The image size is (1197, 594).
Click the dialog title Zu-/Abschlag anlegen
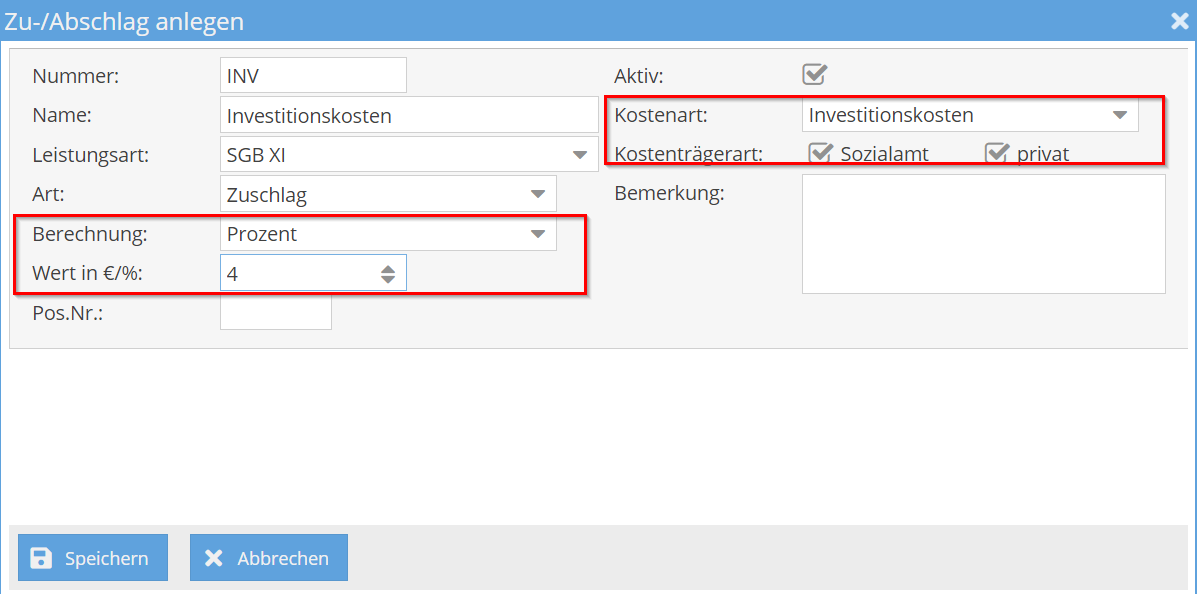126,20
